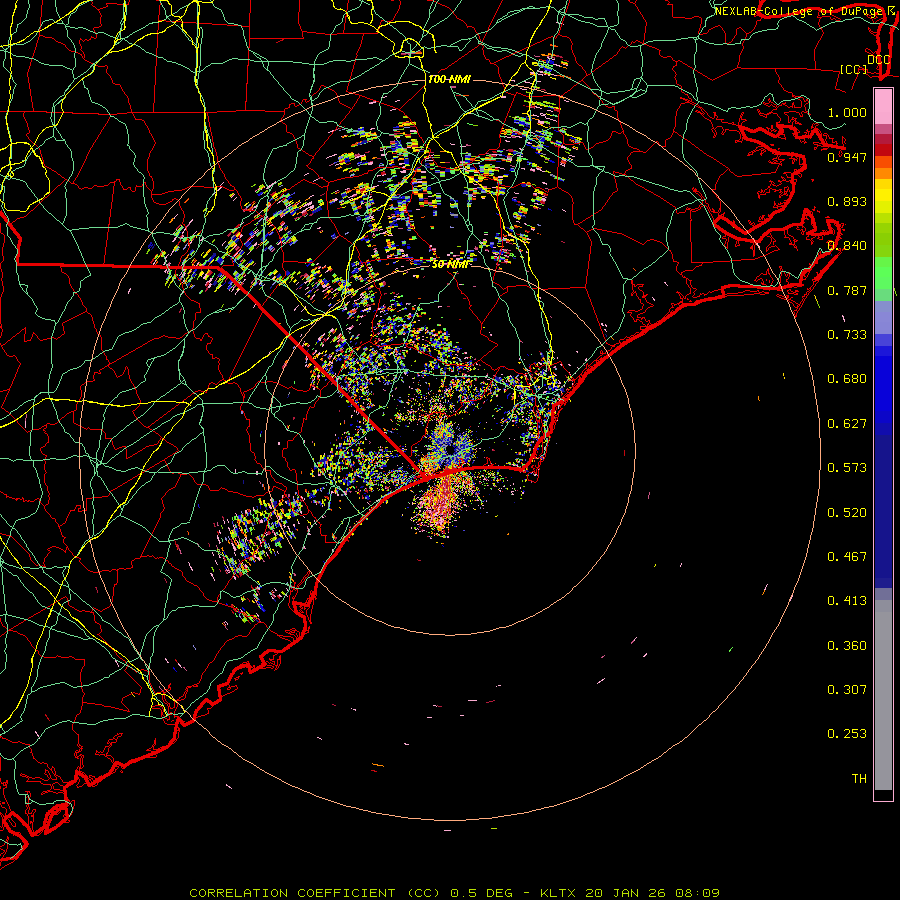Image resolution: width=900 pixels, height=900 pixels.
Task: Click the 0.733 colorbar value
Action: [x=847, y=334]
